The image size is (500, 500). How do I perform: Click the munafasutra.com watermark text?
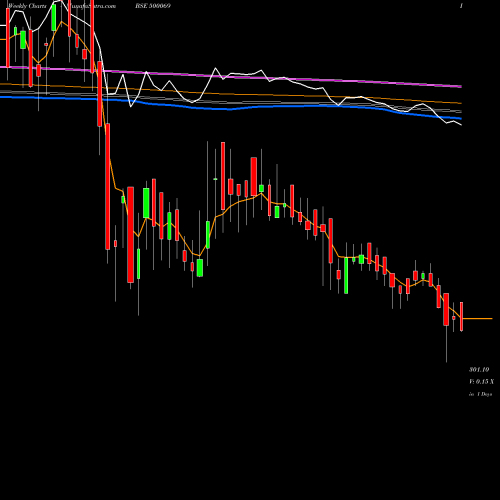click(91, 6)
